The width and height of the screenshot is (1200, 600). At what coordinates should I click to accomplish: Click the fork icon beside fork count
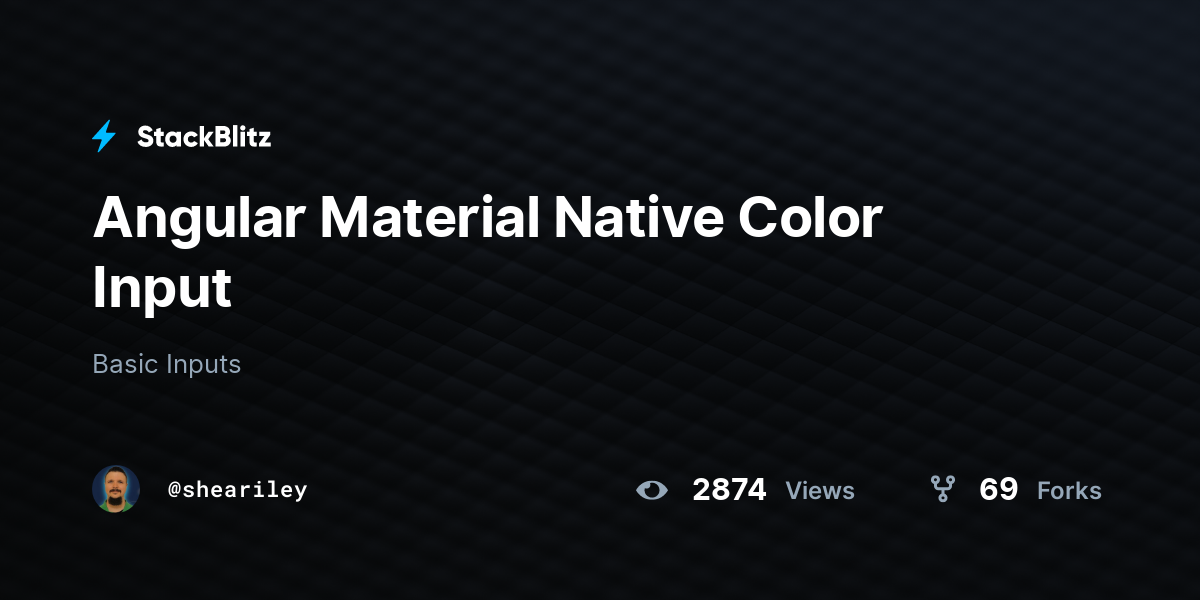pyautogui.click(x=942, y=489)
